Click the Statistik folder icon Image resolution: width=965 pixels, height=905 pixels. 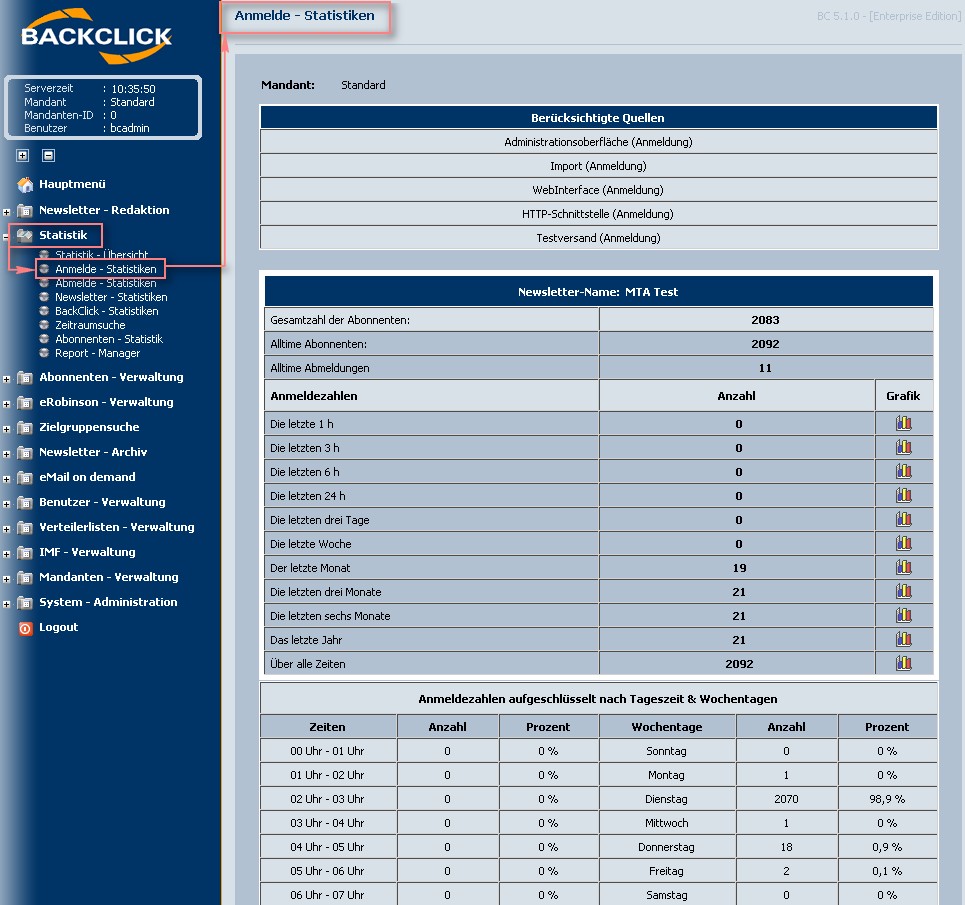tap(25, 235)
